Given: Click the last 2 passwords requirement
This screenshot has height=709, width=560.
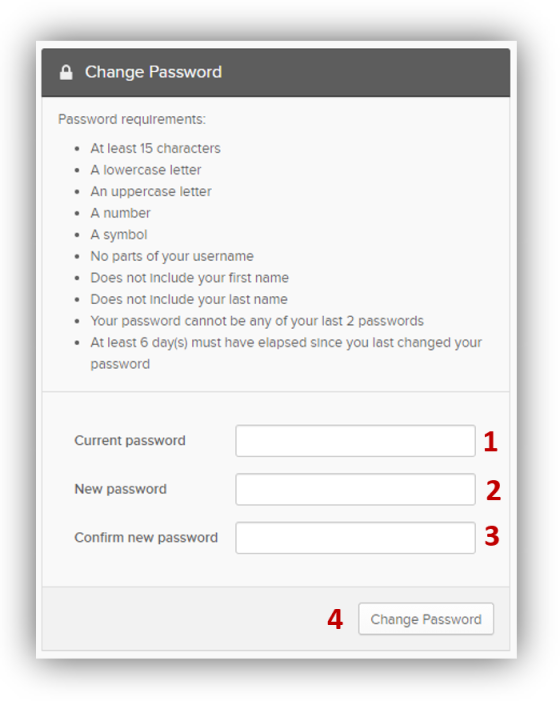Looking at the screenshot, I should (x=257, y=321).
